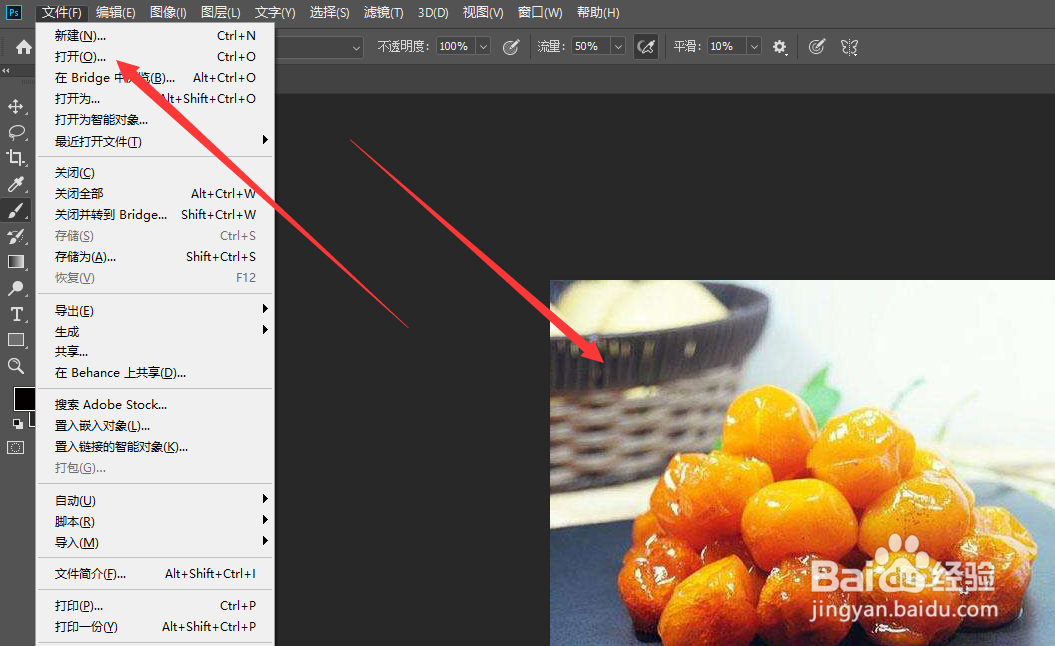The height and width of the screenshot is (646, 1055).
Task: Toggle the paint symmetry butterfly option
Action: click(x=849, y=46)
